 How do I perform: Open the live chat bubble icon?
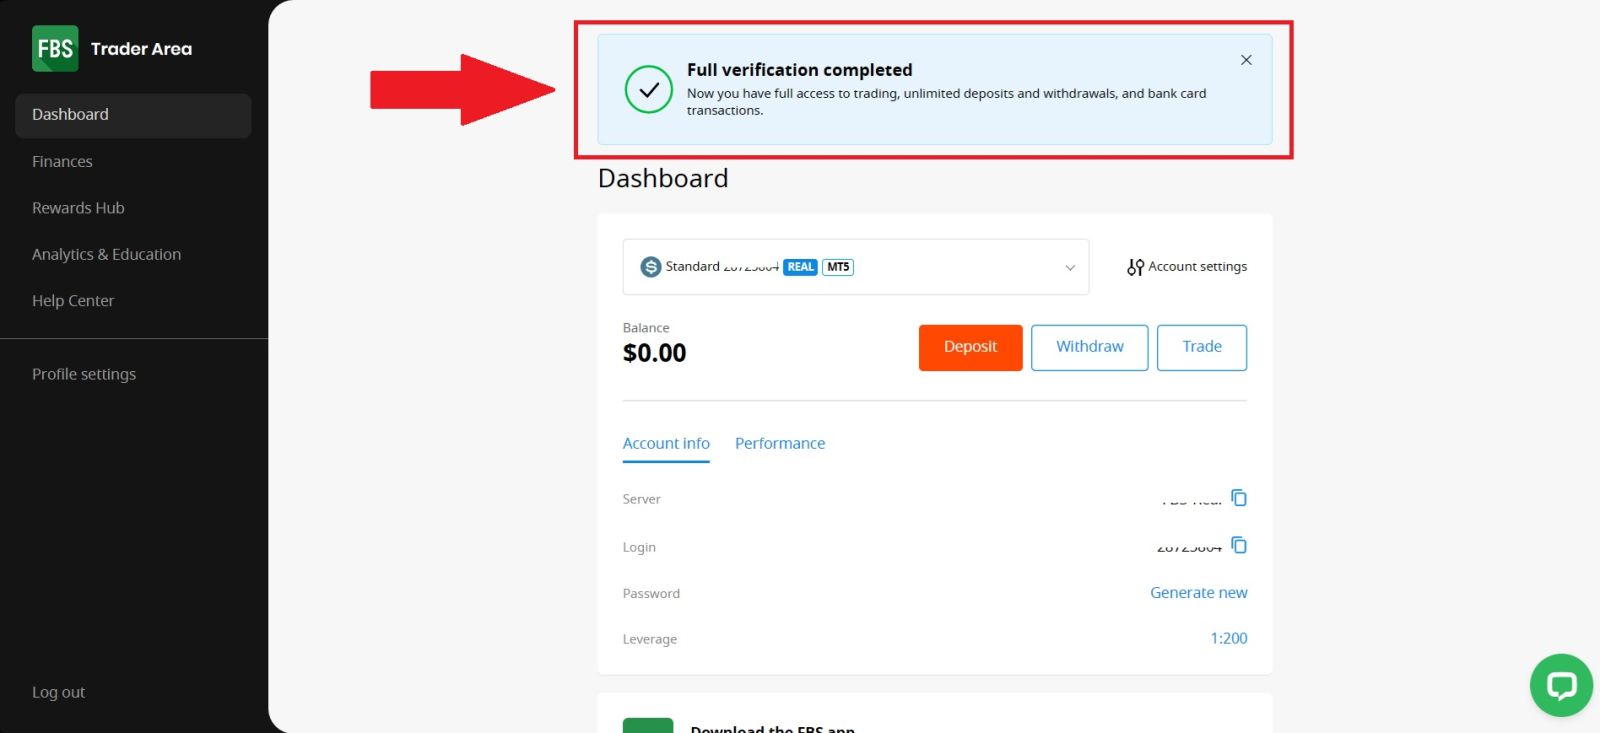1560,685
